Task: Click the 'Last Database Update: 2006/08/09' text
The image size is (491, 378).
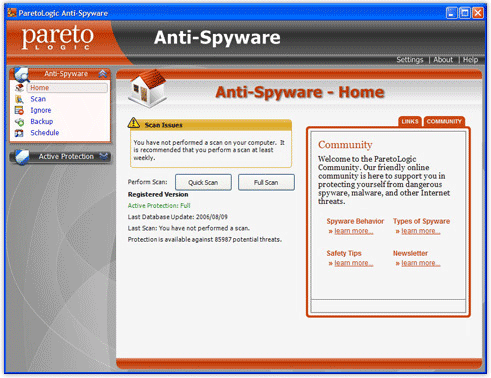Action: click(x=178, y=217)
